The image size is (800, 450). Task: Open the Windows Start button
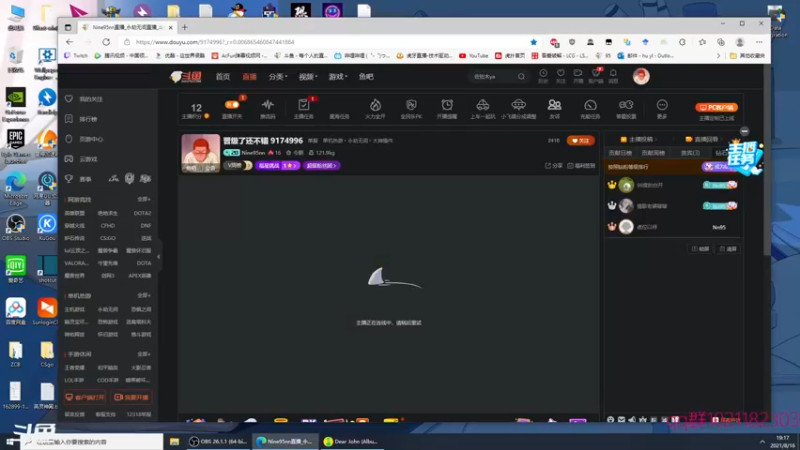pos(10,441)
